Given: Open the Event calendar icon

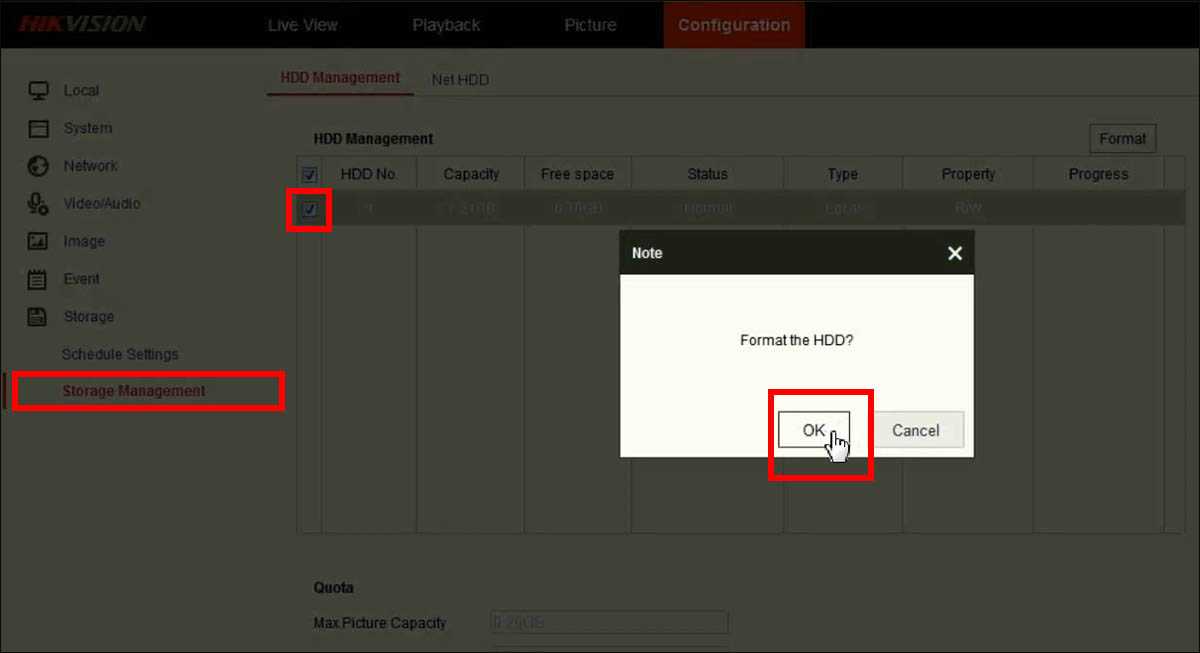Looking at the screenshot, I should (38, 279).
